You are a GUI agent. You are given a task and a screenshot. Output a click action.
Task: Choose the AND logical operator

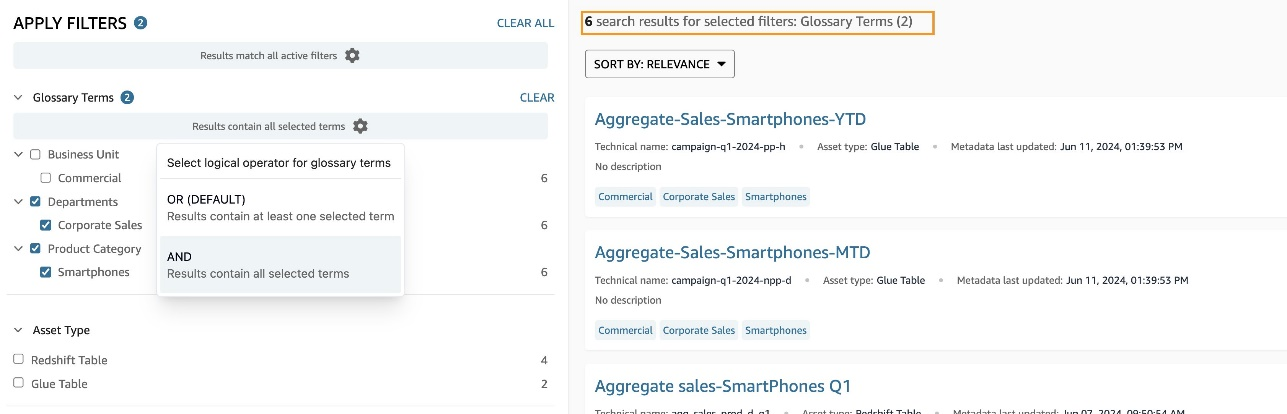click(x=280, y=265)
